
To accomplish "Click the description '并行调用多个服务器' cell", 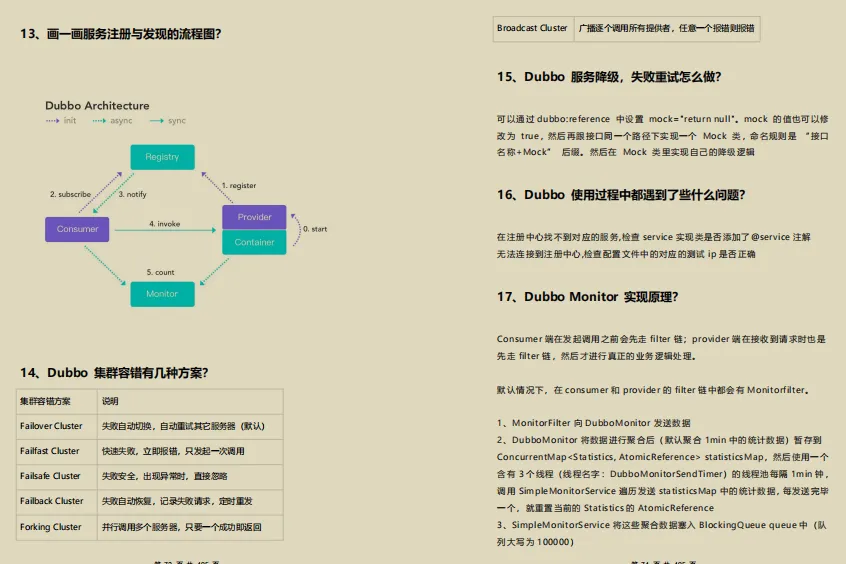I will click(x=190, y=527).
